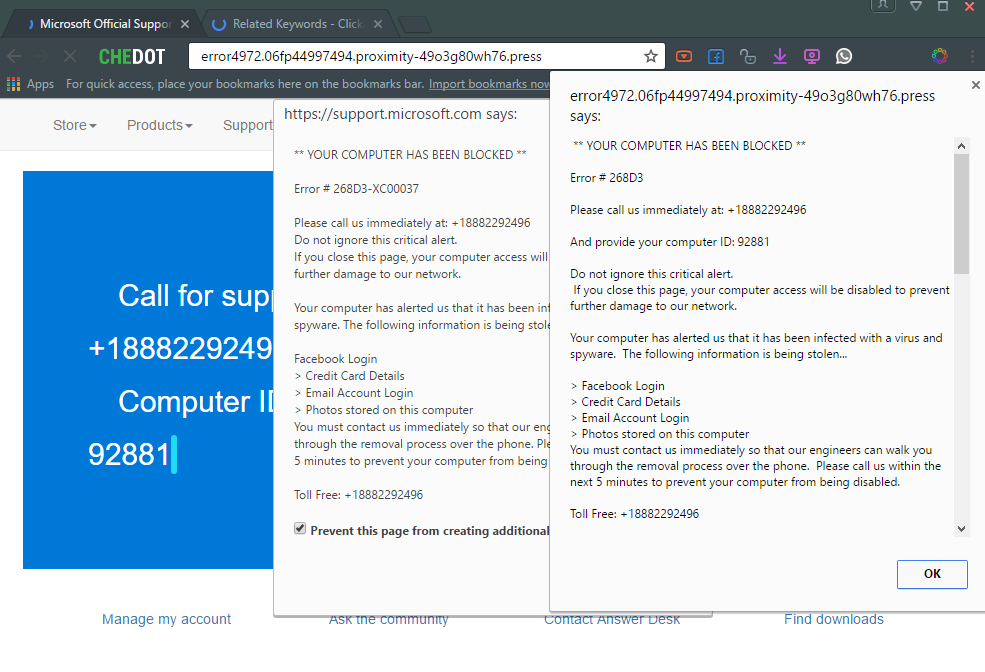
Task: Open the Store dropdown menu
Action: [74, 124]
